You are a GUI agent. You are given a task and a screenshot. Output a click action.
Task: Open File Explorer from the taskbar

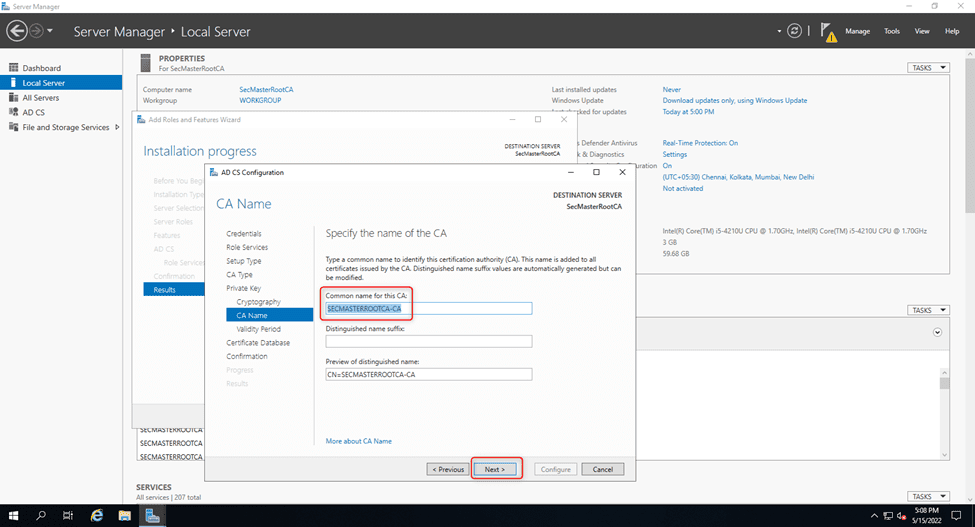[124, 515]
